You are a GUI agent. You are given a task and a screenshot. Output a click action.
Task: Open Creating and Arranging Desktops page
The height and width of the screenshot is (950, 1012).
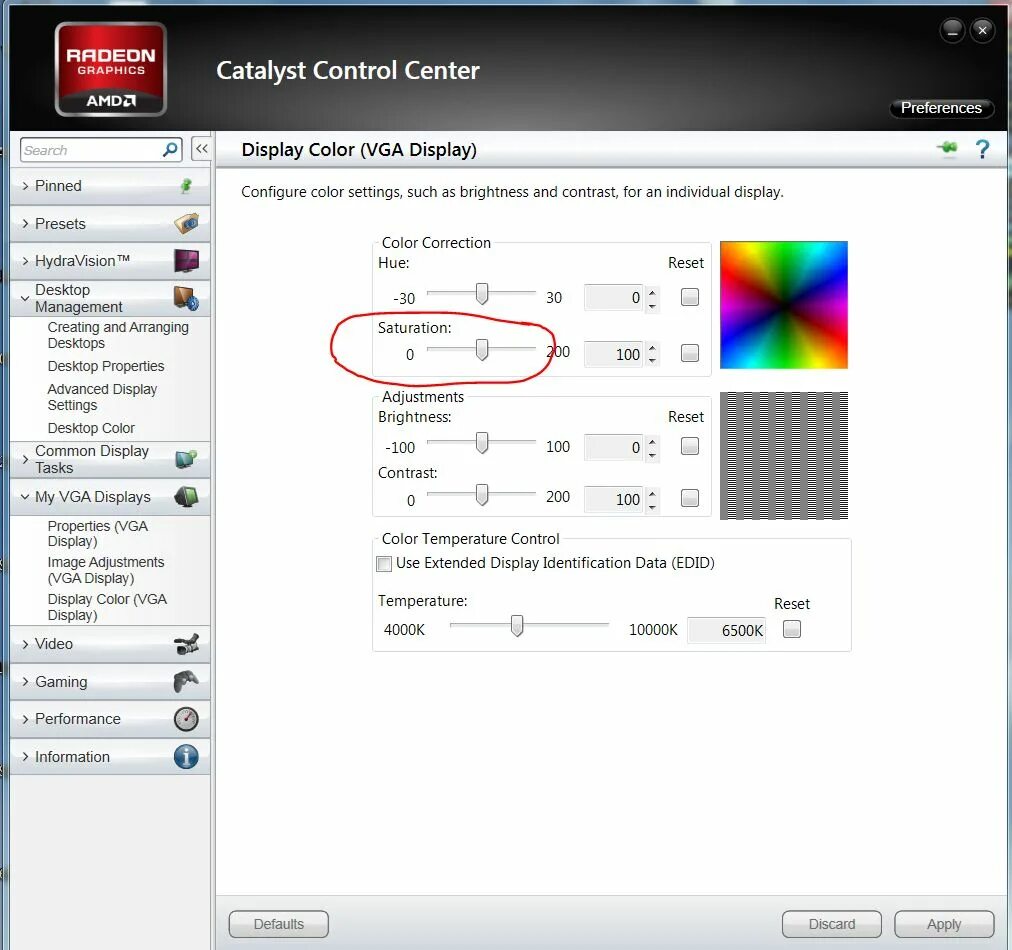(118, 335)
